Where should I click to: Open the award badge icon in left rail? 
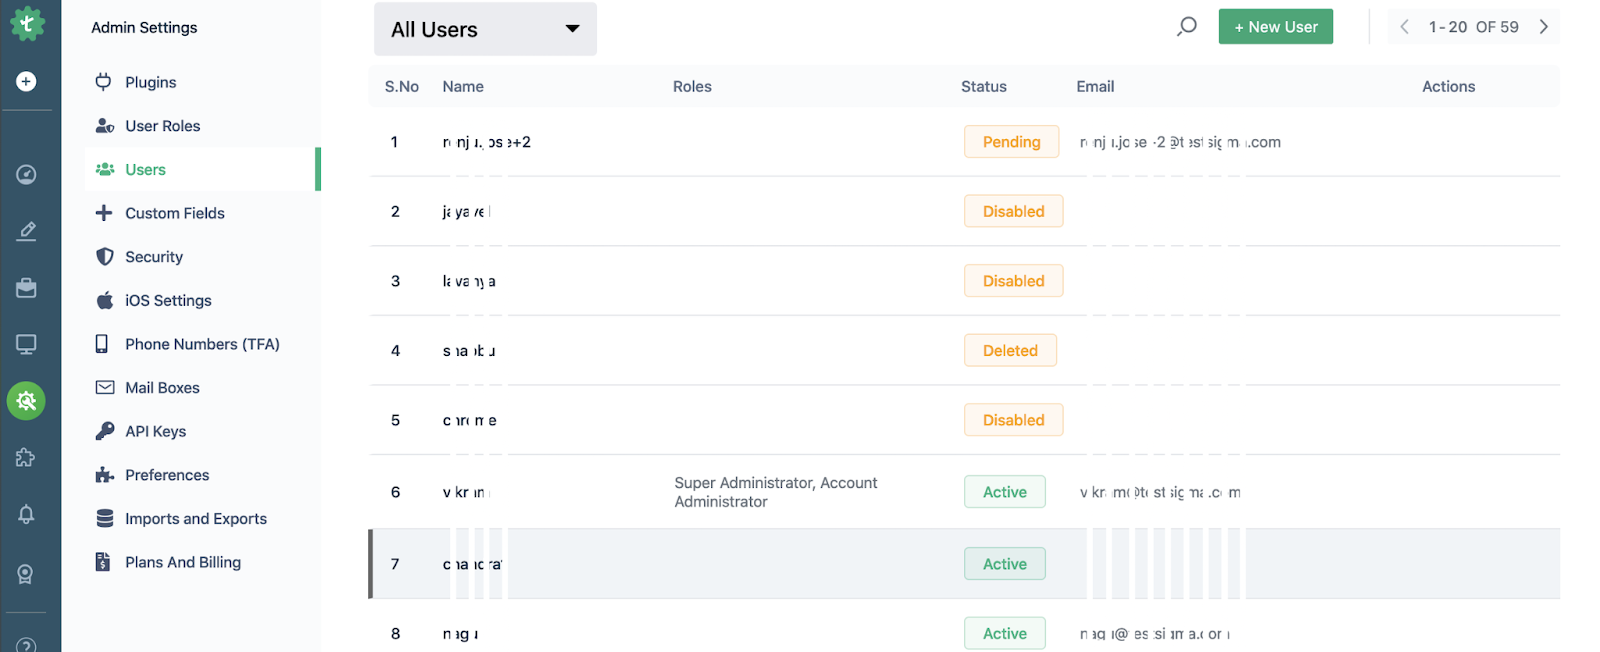click(x=26, y=574)
